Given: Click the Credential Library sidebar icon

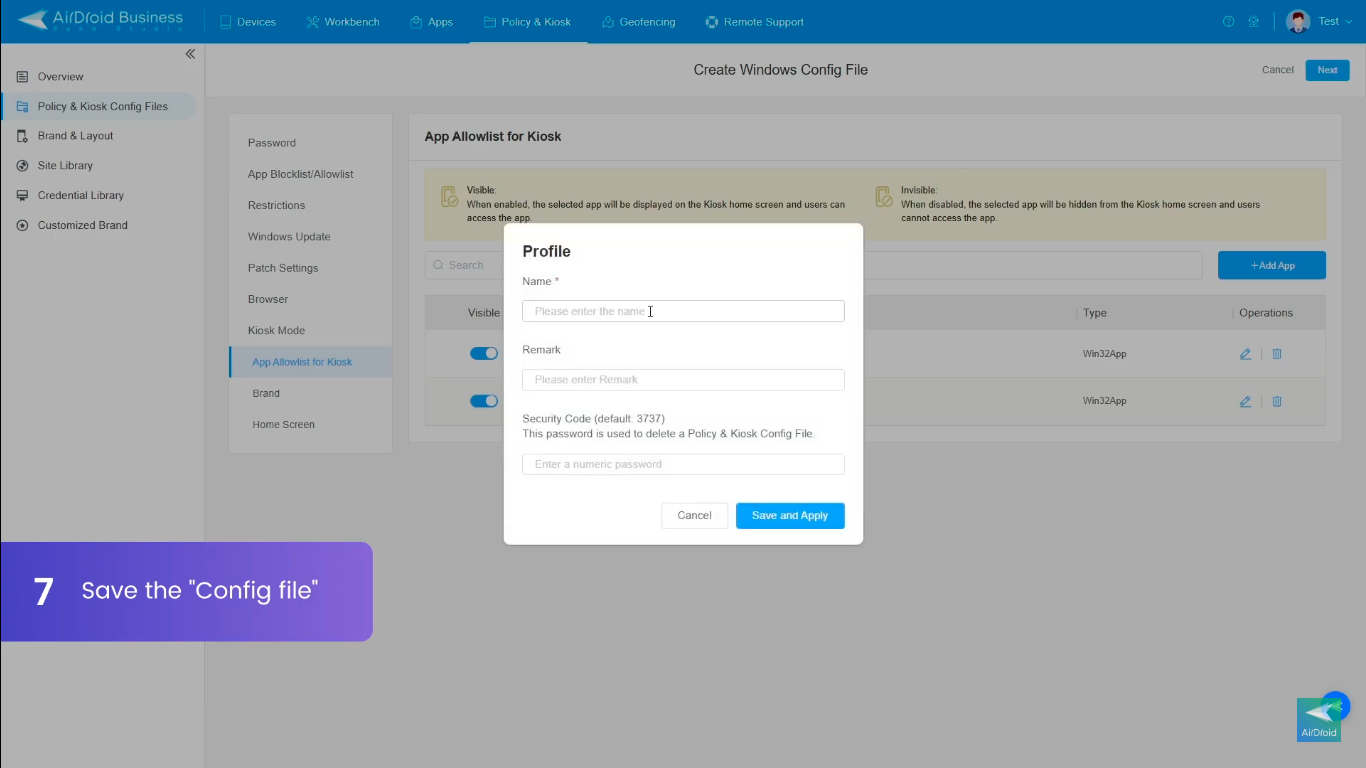Looking at the screenshot, I should pyautogui.click(x=22, y=196).
